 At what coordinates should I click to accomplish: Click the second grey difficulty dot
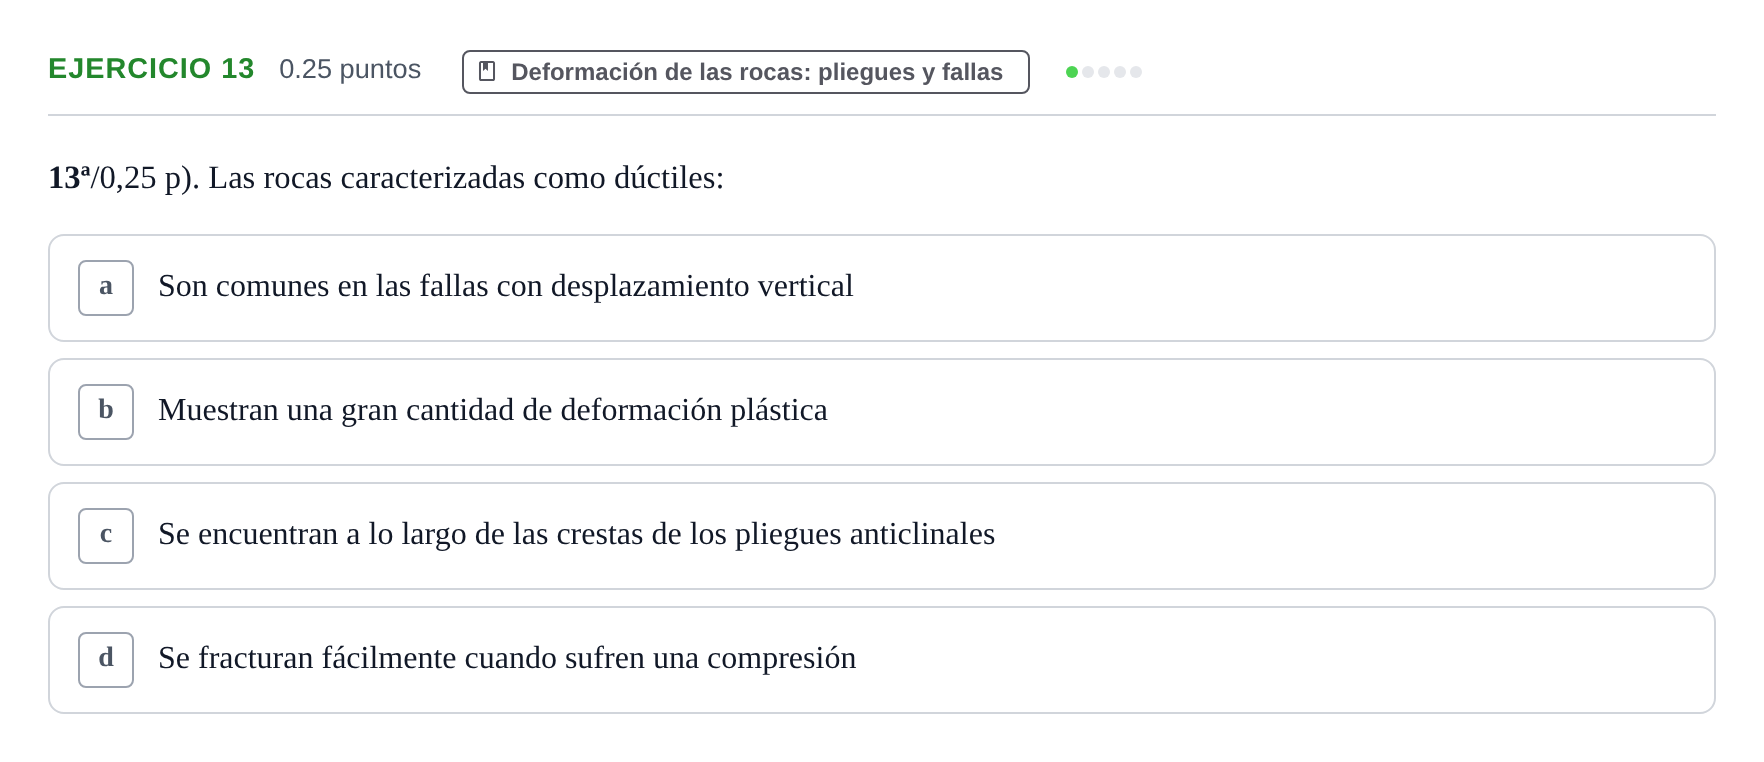point(1088,72)
